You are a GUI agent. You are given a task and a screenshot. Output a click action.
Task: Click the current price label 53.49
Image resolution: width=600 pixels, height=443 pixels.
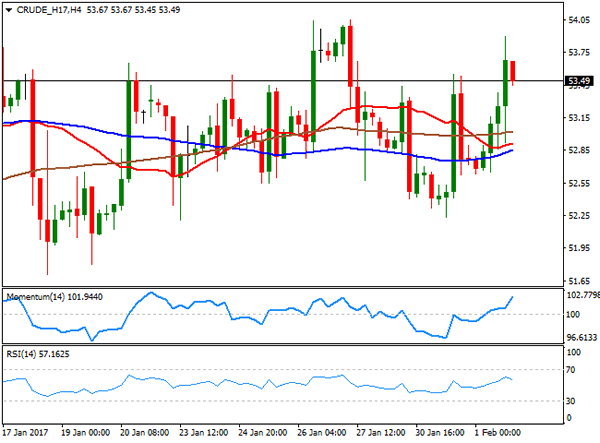coord(579,81)
